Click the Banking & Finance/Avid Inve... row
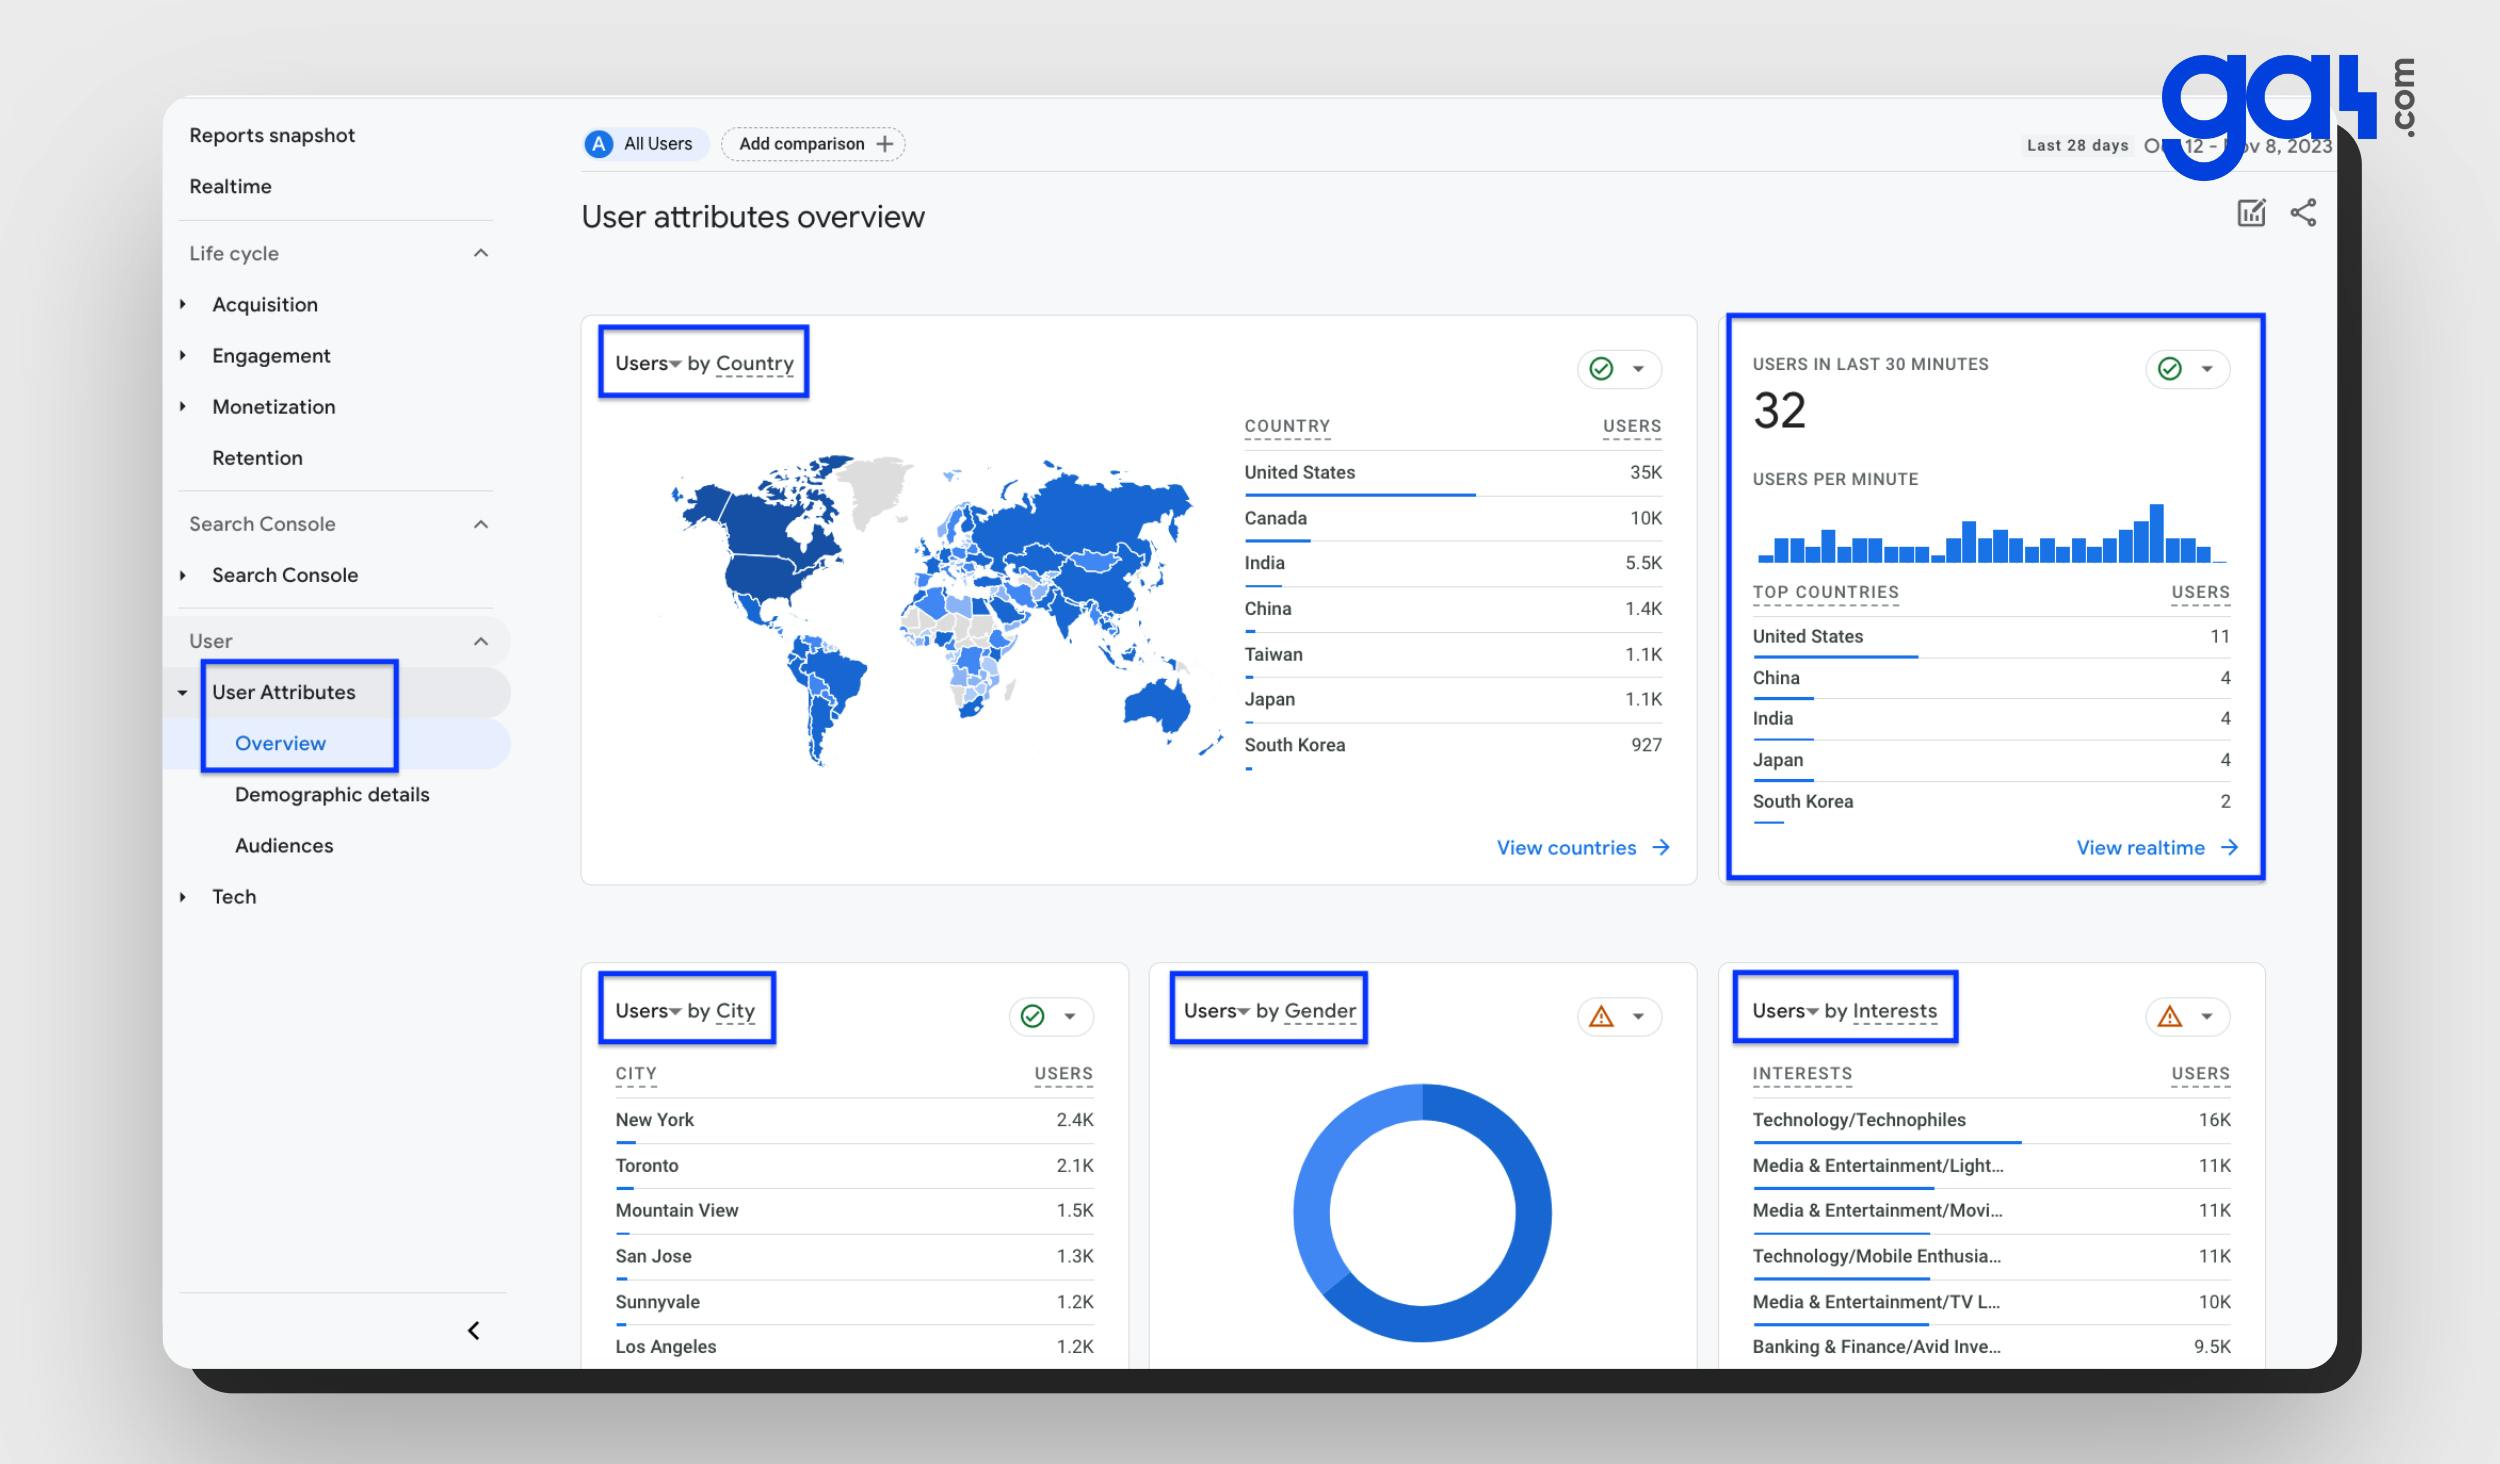The image size is (2500, 1464). click(x=1991, y=1347)
